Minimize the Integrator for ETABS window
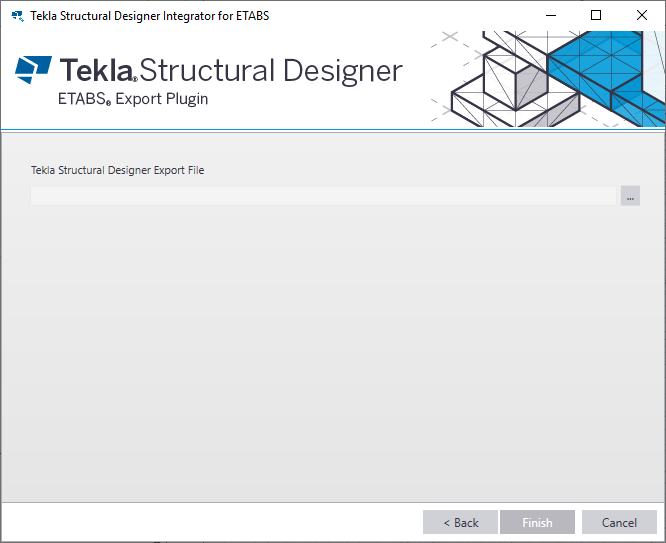This screenshot has width=666, height=543. (551, 16)
